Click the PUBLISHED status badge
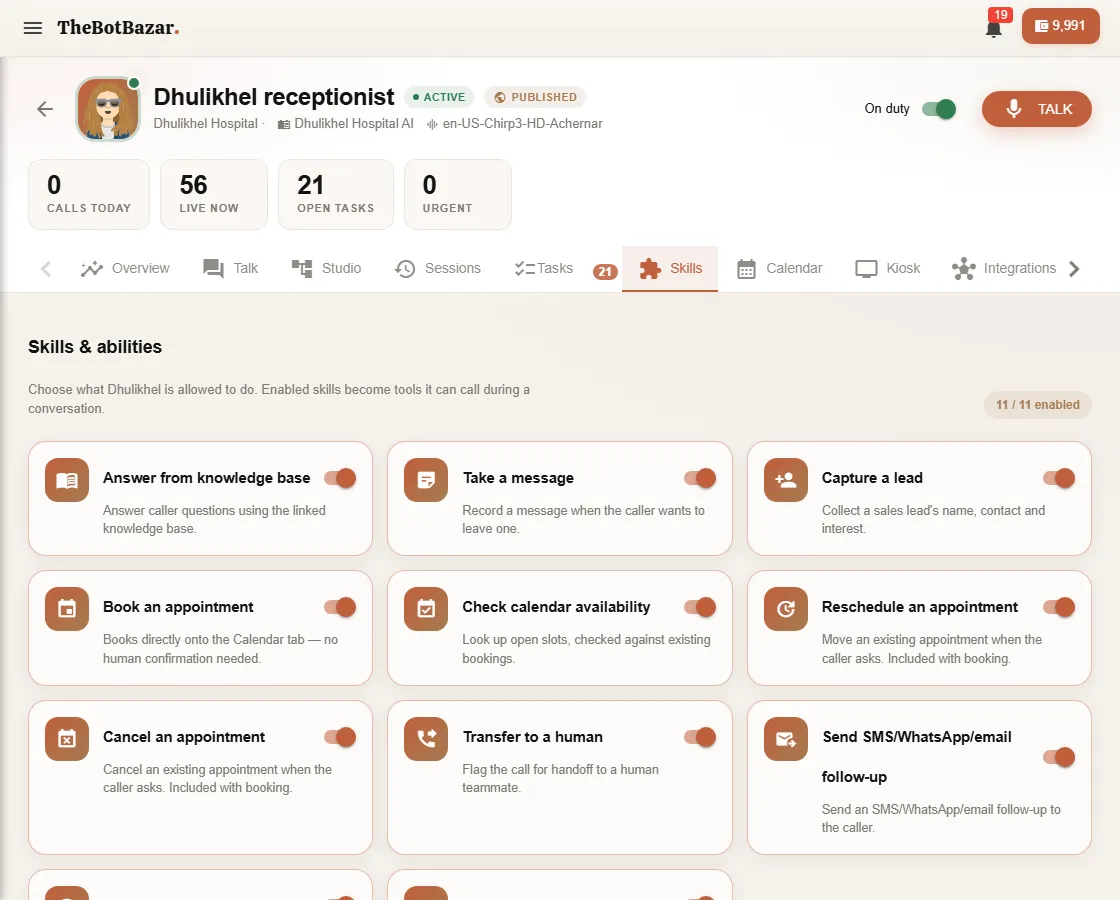The height and width of the screenshot is (900, 1120). point(535,97)
